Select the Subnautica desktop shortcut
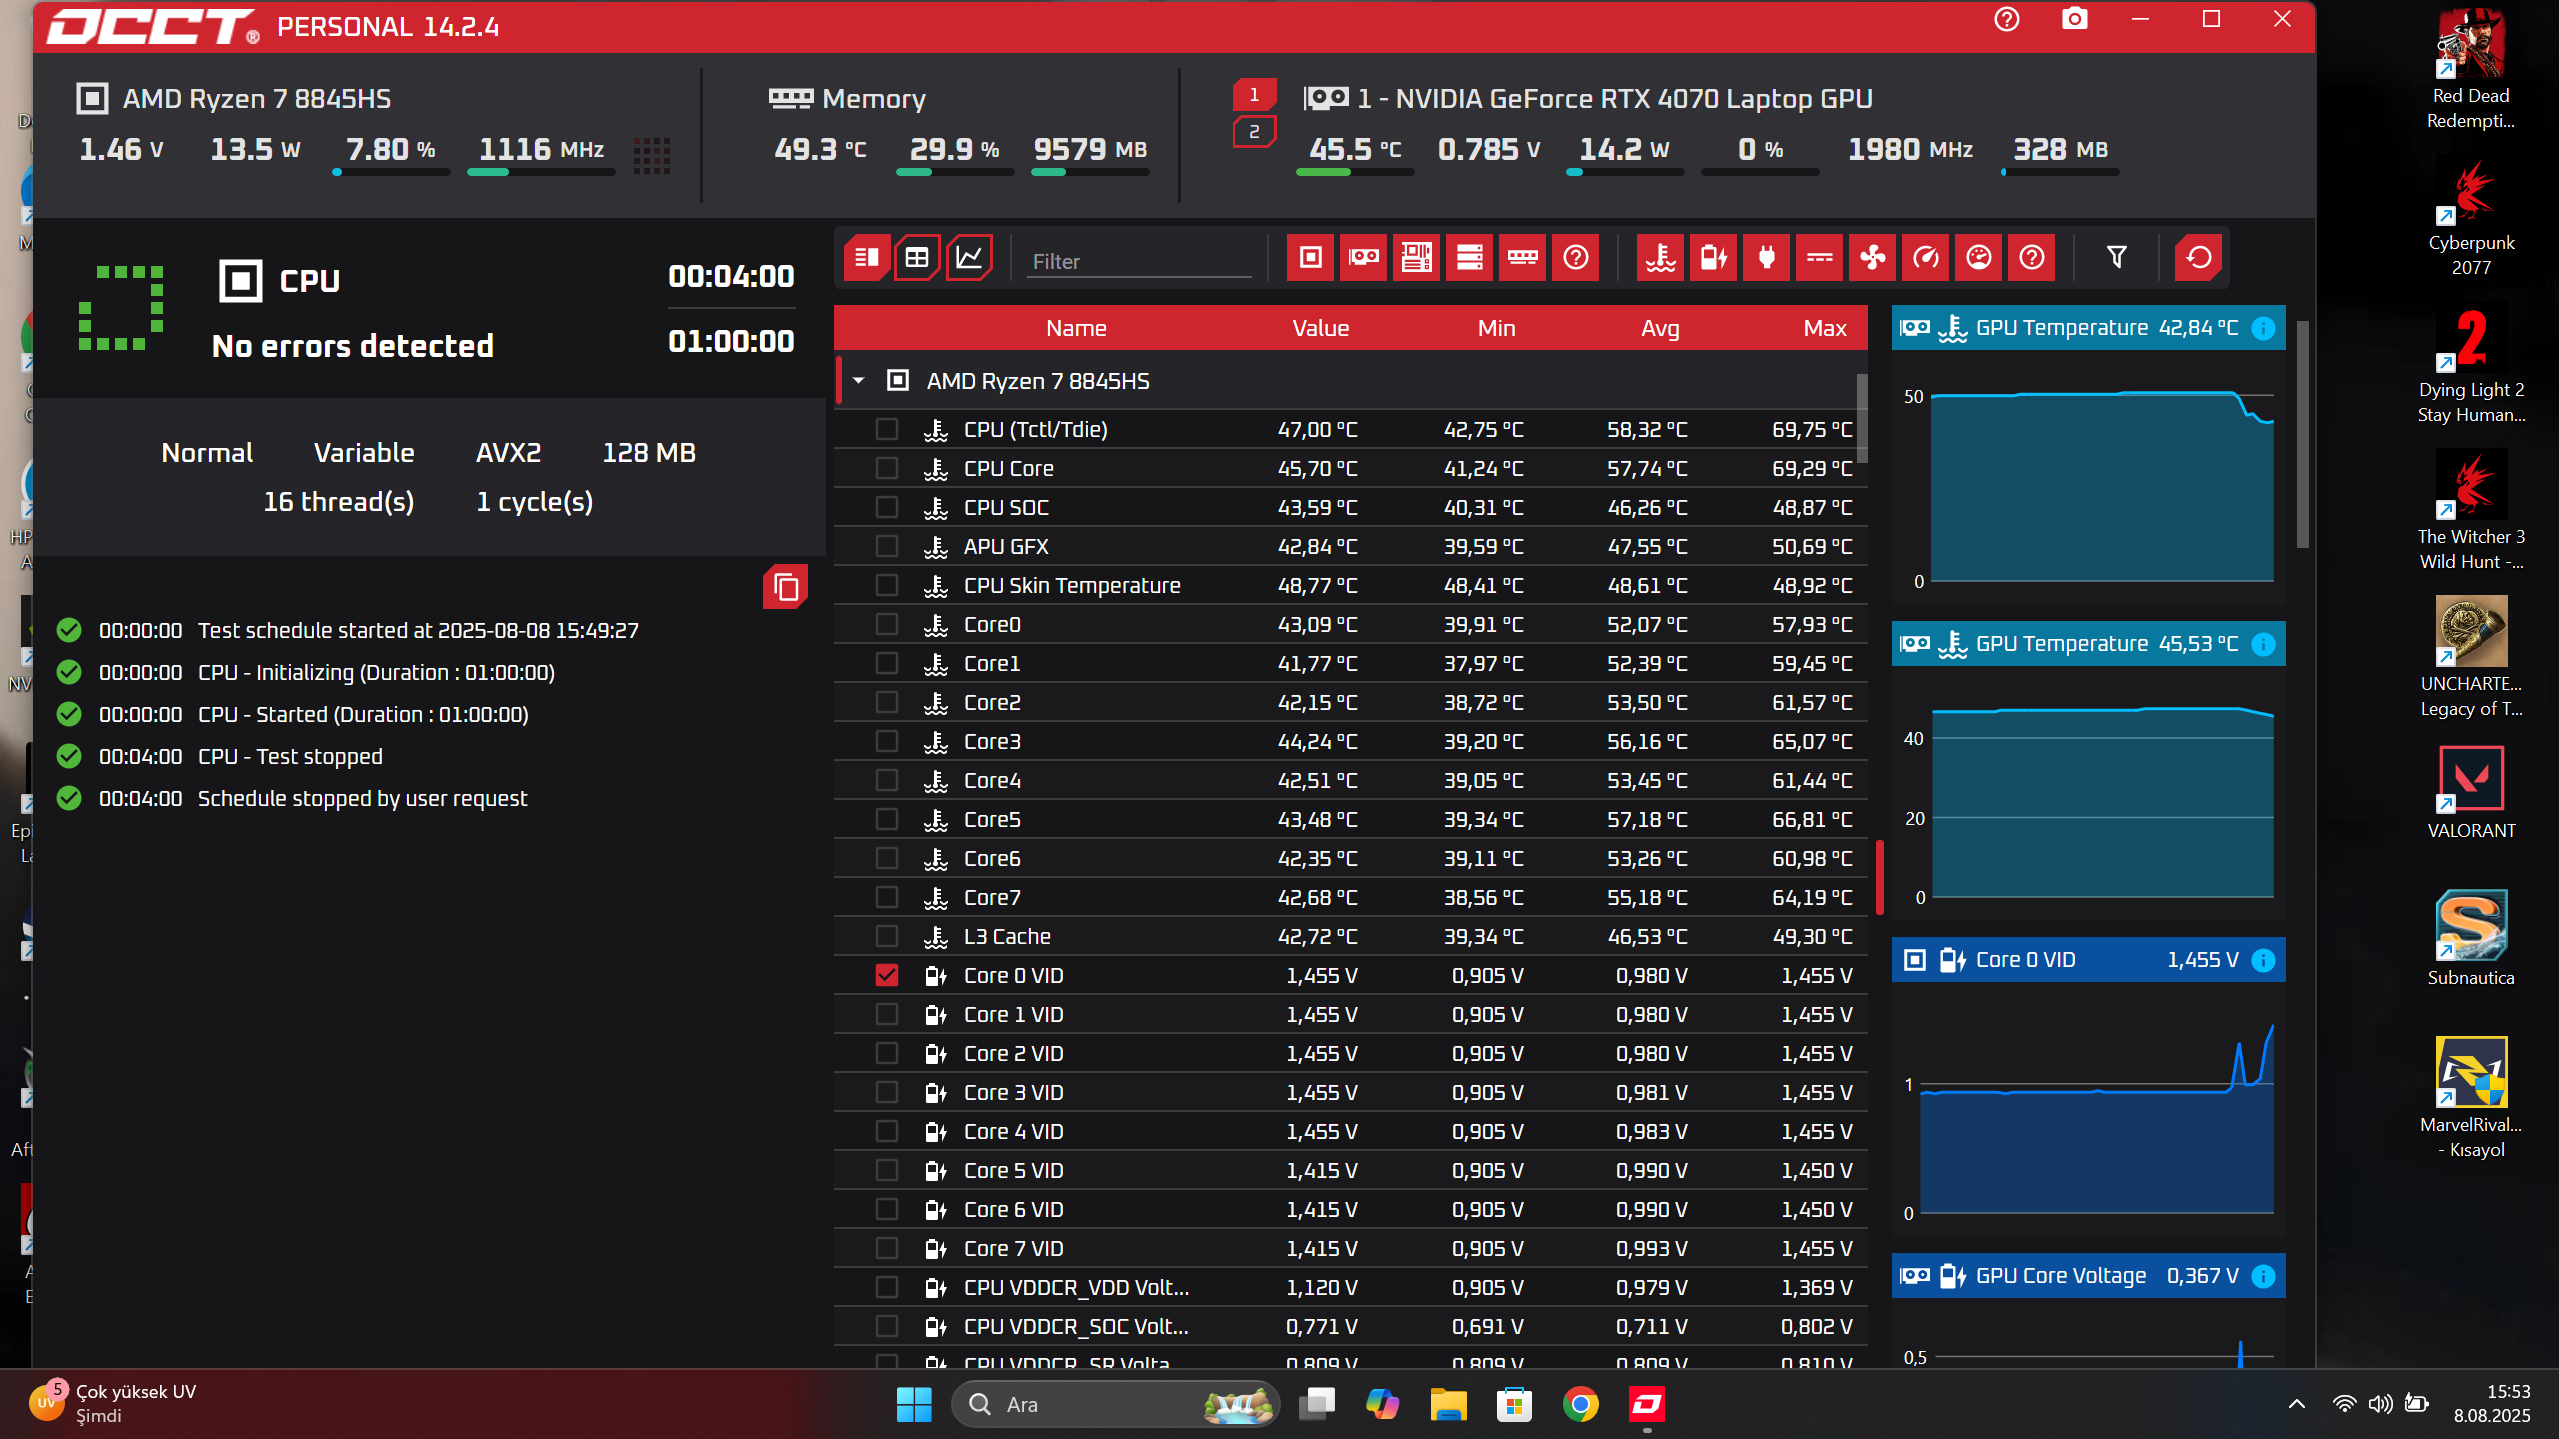Image resolution: width=2559 pixels, height=1439 pixels. click(2471, 938)
